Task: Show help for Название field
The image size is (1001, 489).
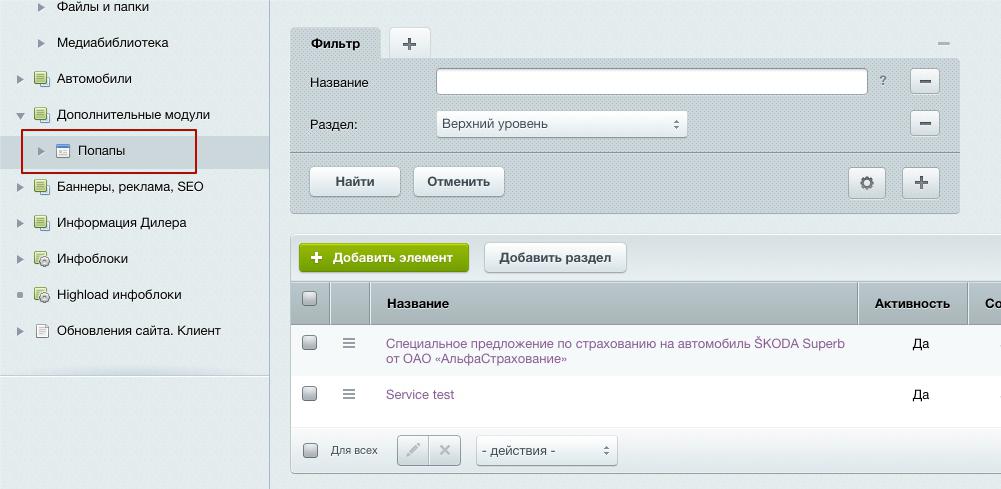Action: 883,81
